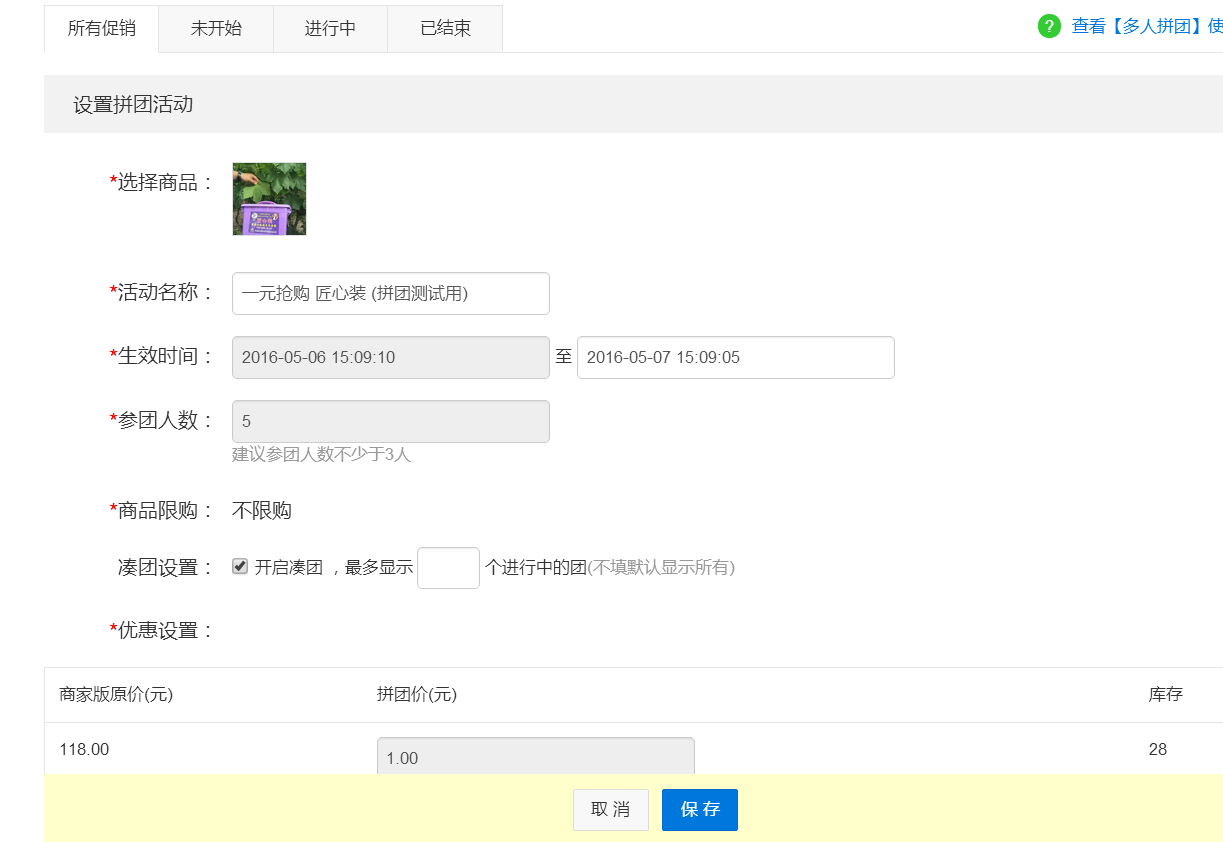The width and height of the screenshot is (1223, 842).
Task: Click the stock value 28
Action: pyautogui.click(x=1158, y=749)
